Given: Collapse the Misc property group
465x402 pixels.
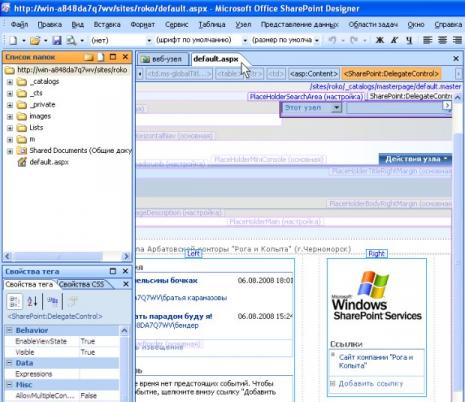Looking at the screenshot, I should pyautogui.click(x=10, y=385).
